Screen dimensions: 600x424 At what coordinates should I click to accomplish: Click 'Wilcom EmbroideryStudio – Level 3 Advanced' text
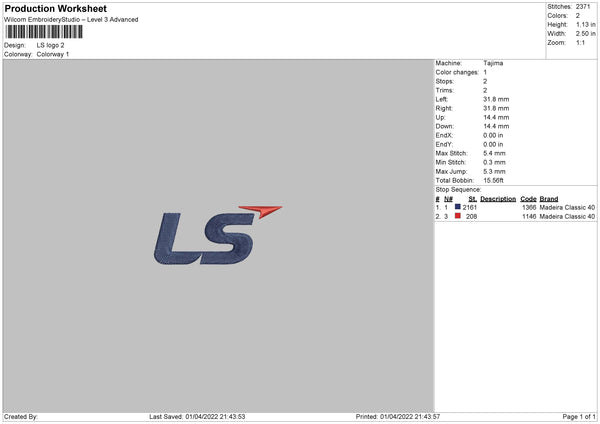(71, 20)
